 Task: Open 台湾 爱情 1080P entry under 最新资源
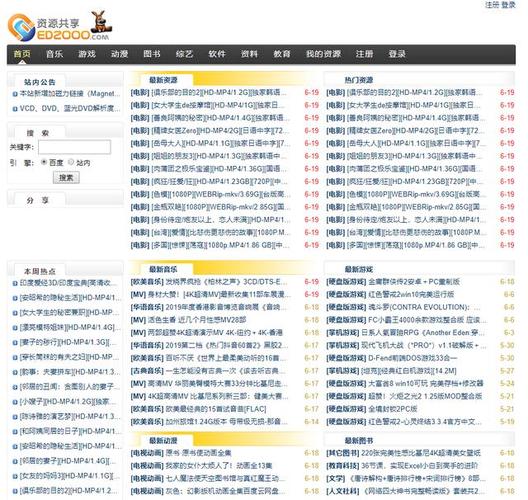click(x=221, y=233)
